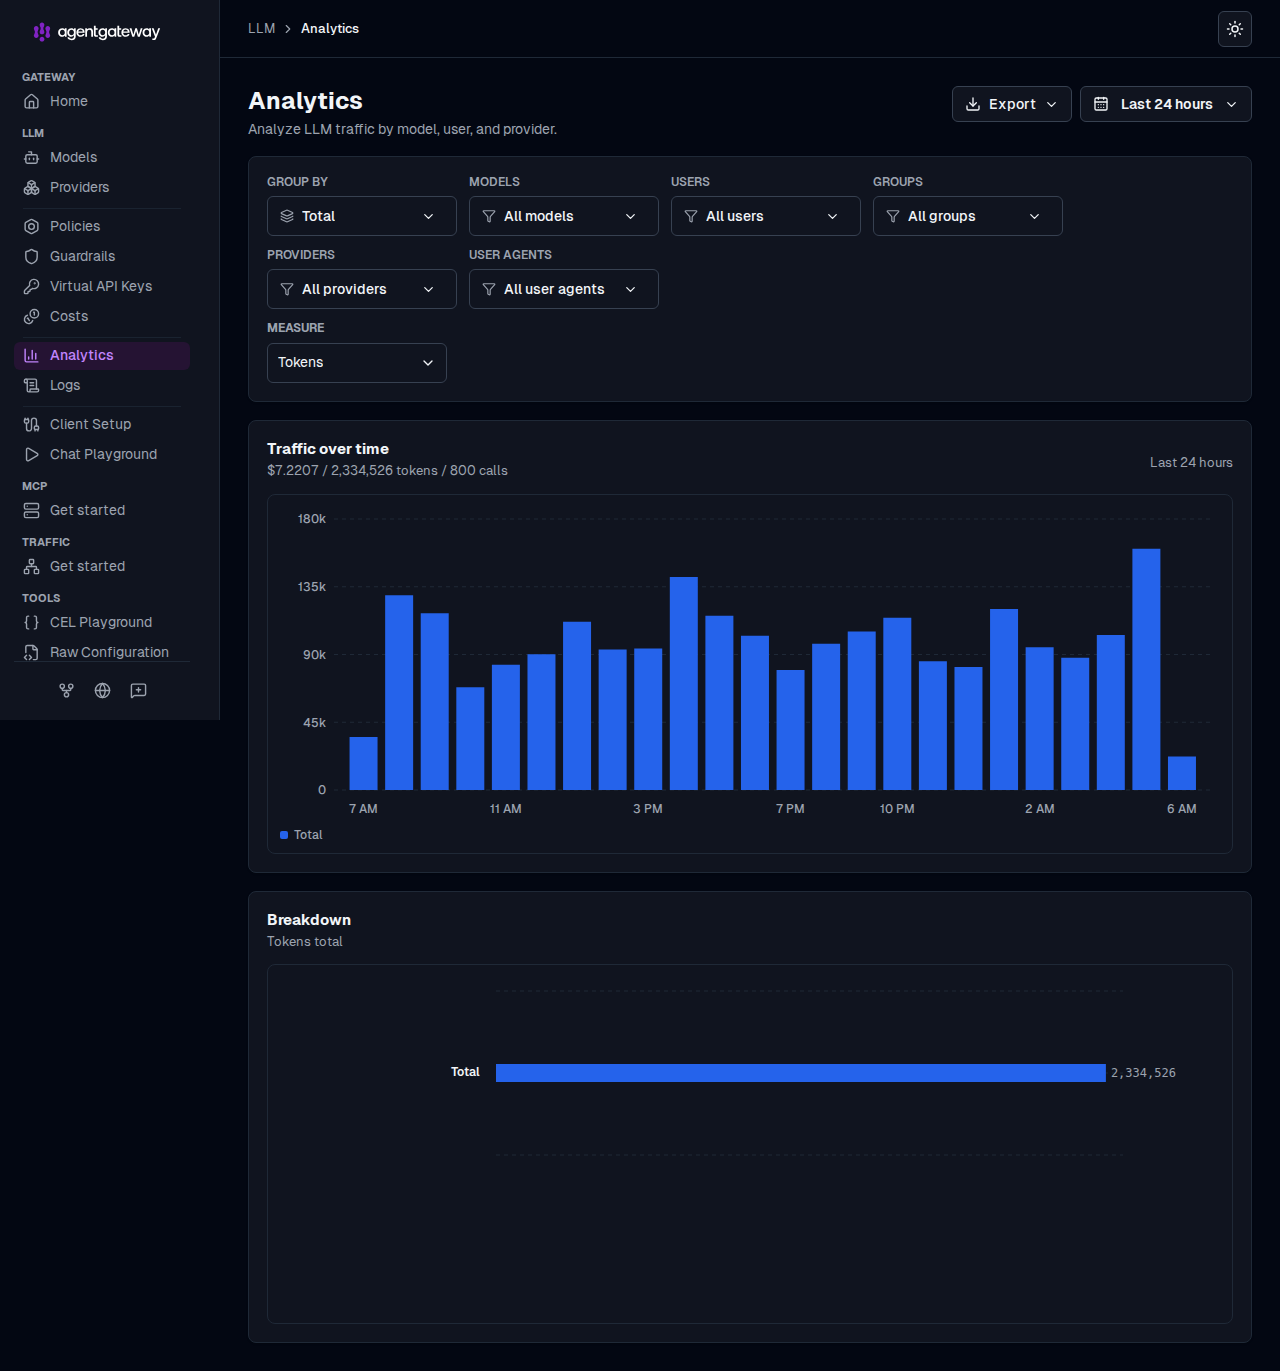Viewport: 1280px width, 1371px height.
Task: Open Guardrails page from sidebar
Action: tap(102, 256)
